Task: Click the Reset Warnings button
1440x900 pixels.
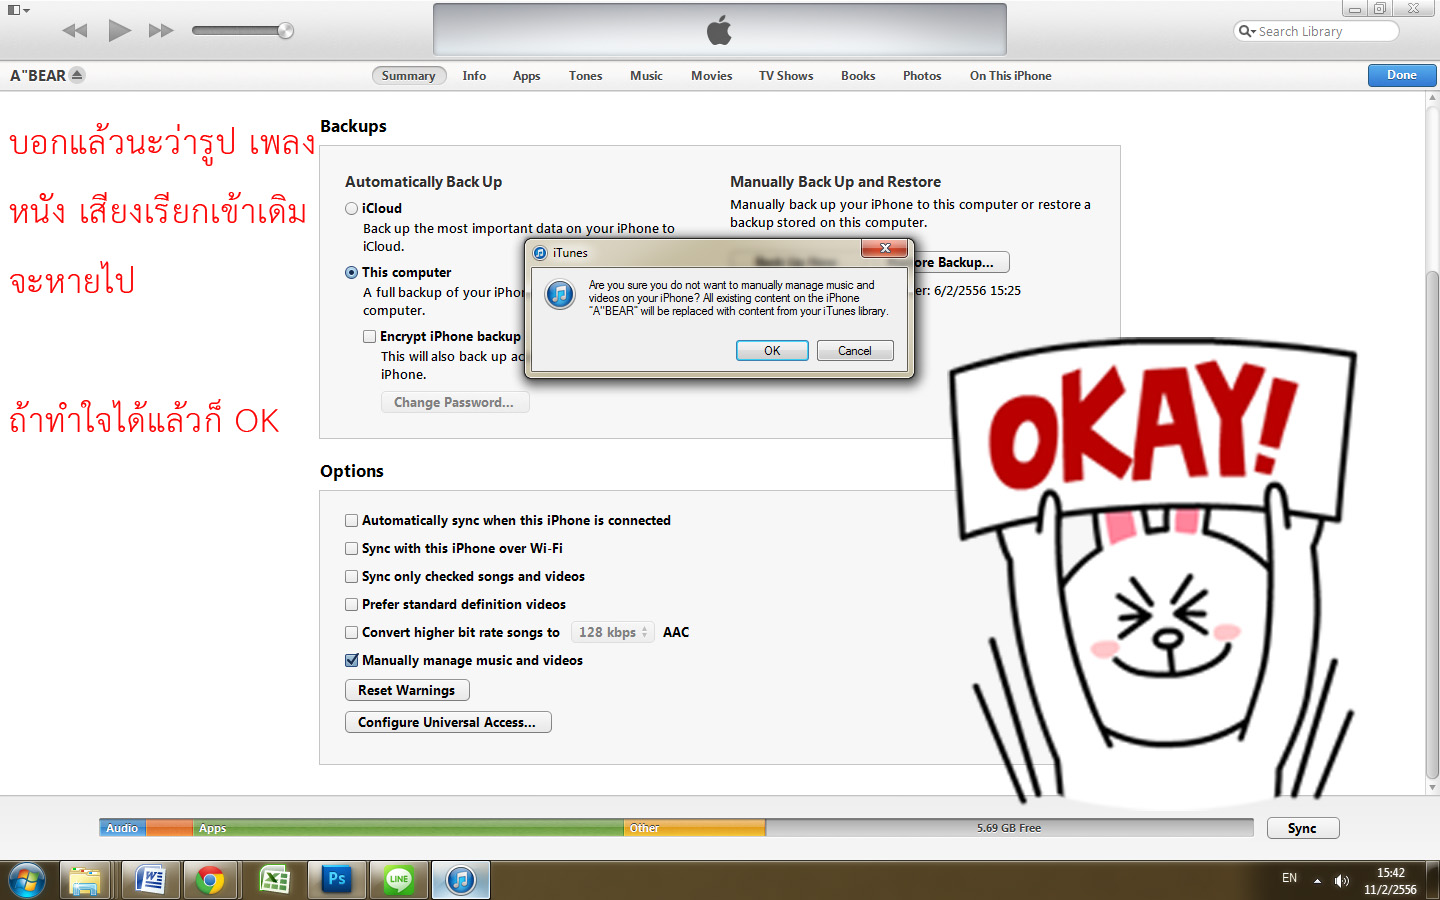Action: 407,690
